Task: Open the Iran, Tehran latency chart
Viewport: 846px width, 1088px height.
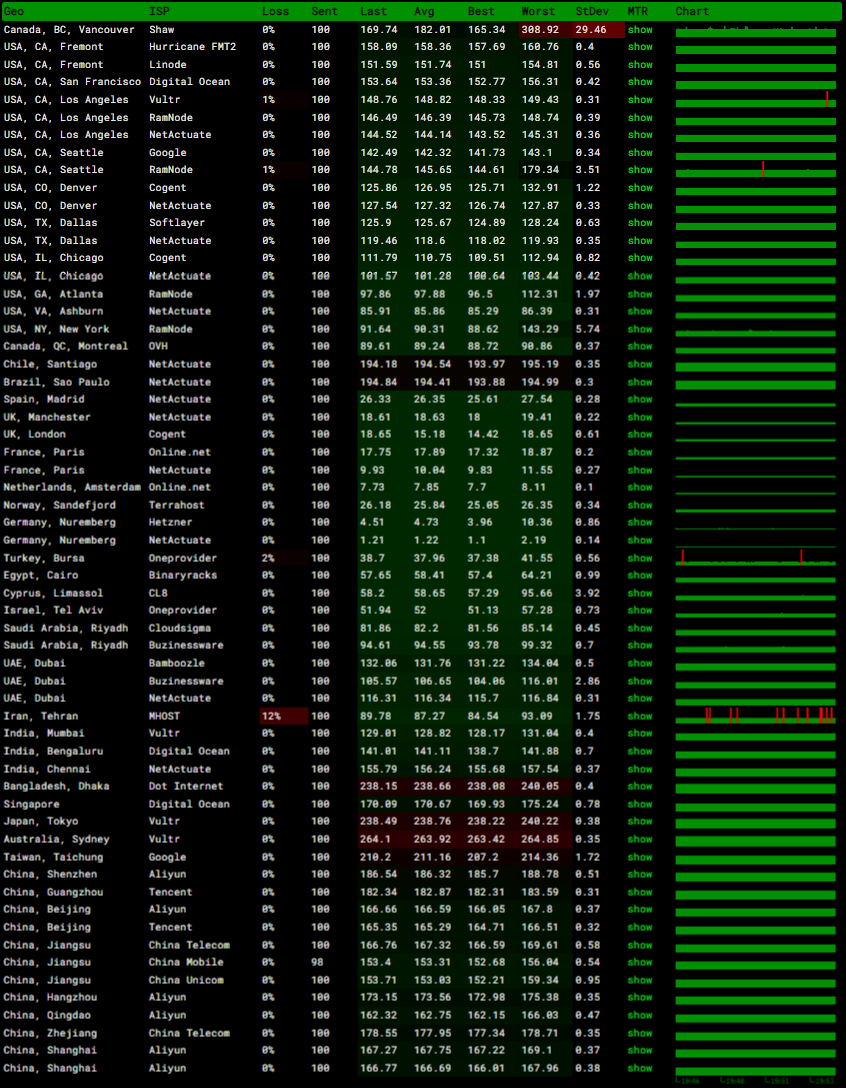Action: point(755,716)
